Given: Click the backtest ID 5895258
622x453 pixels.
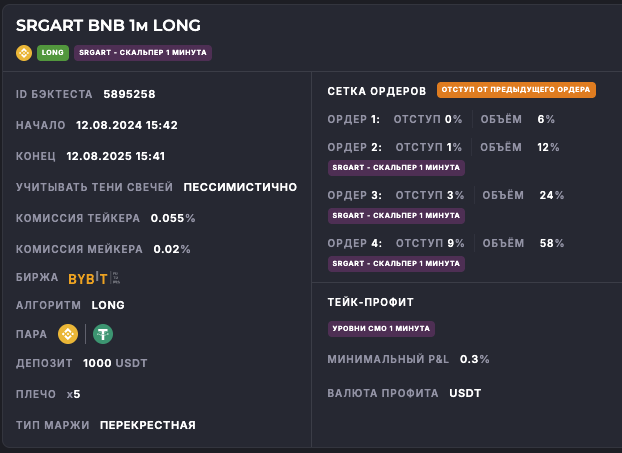Looking at the screenshot, I should [129, 95].
